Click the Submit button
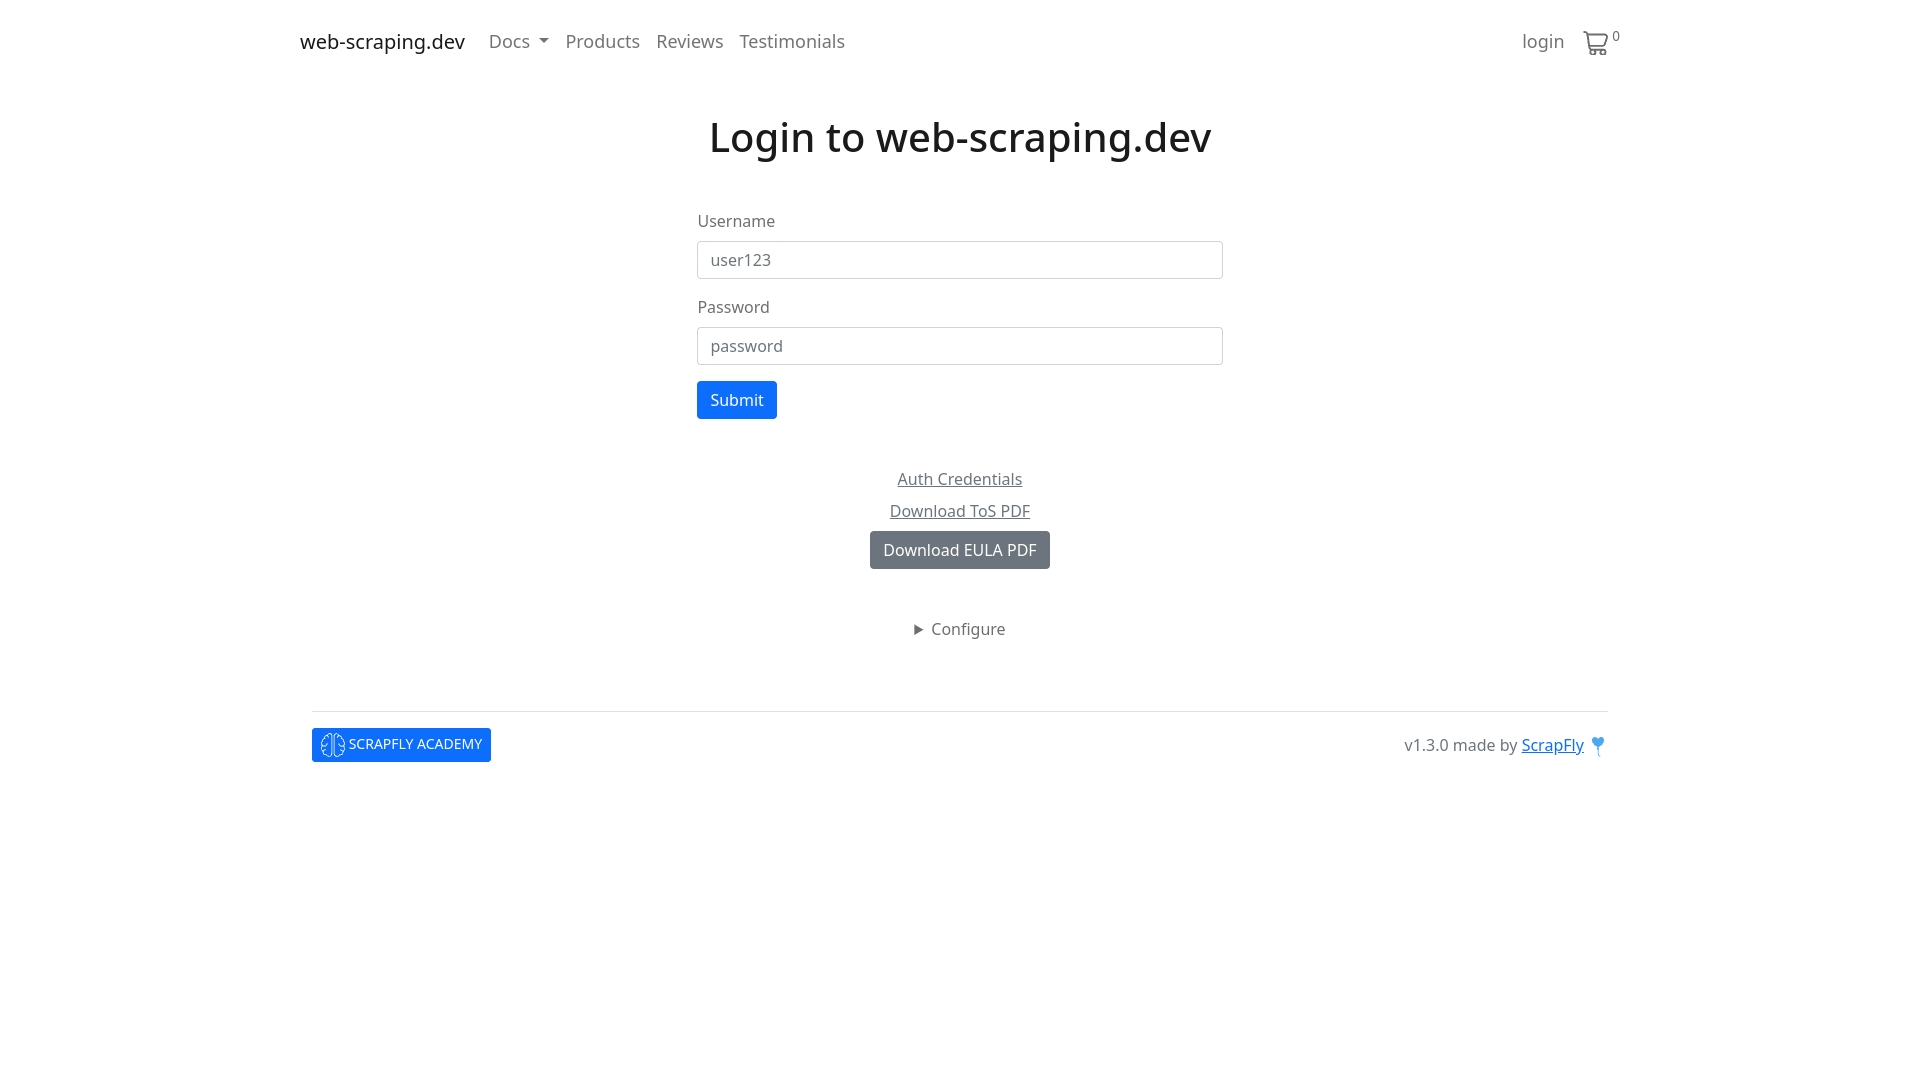This screenshot has width=1920, height=1080. click(x=737, y=400)
